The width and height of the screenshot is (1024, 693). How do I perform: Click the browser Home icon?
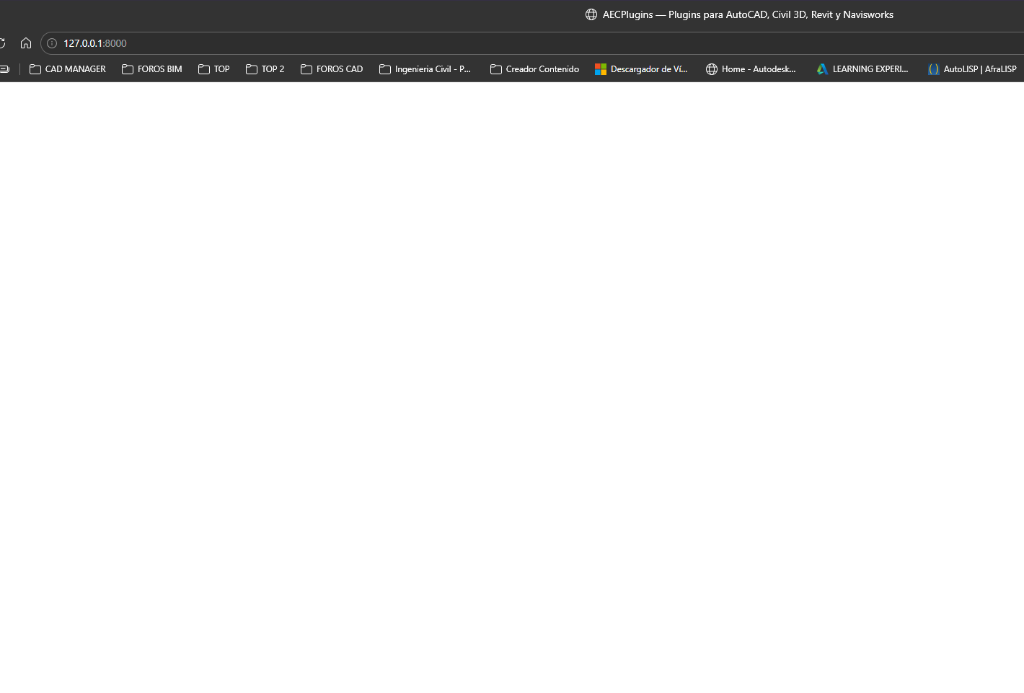[25, 43]
